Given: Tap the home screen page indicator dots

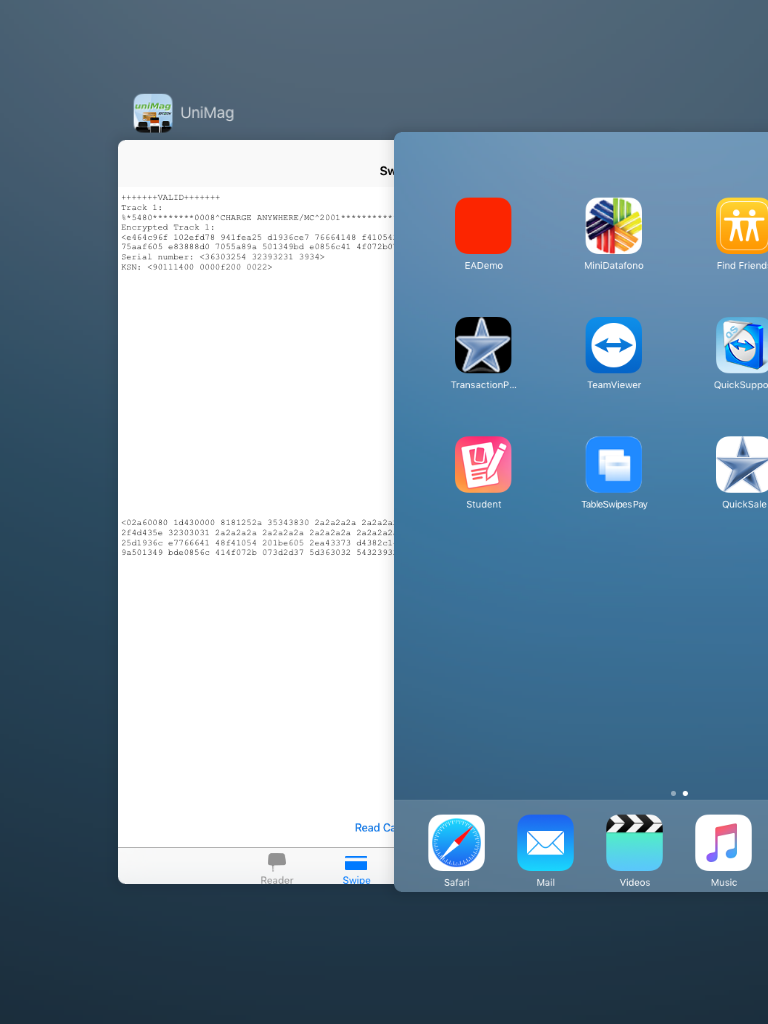Looking at the screenshot, I should click(x=679, y=793).
